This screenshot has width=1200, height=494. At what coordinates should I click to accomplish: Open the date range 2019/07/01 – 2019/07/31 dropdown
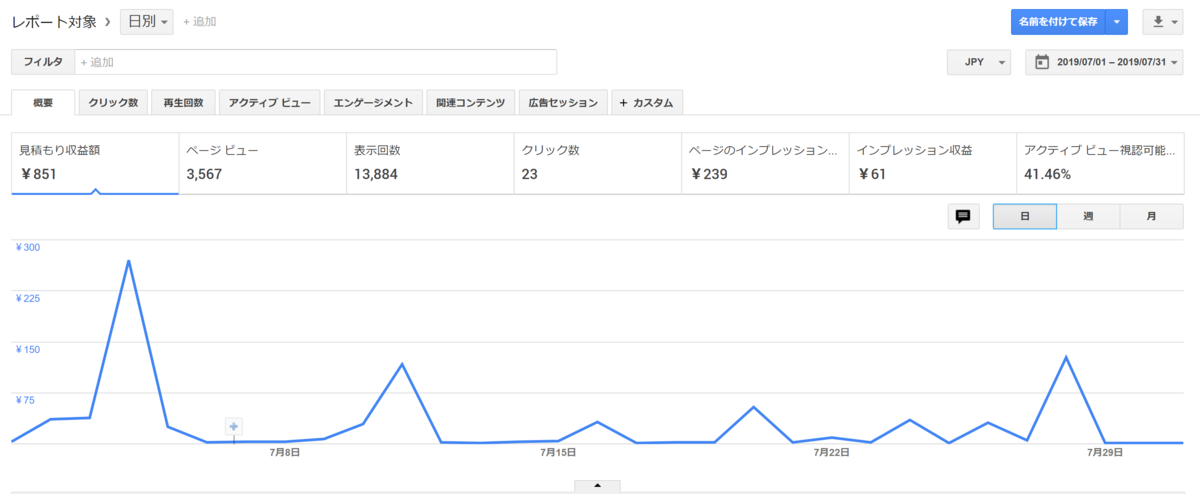point(1104,62)
